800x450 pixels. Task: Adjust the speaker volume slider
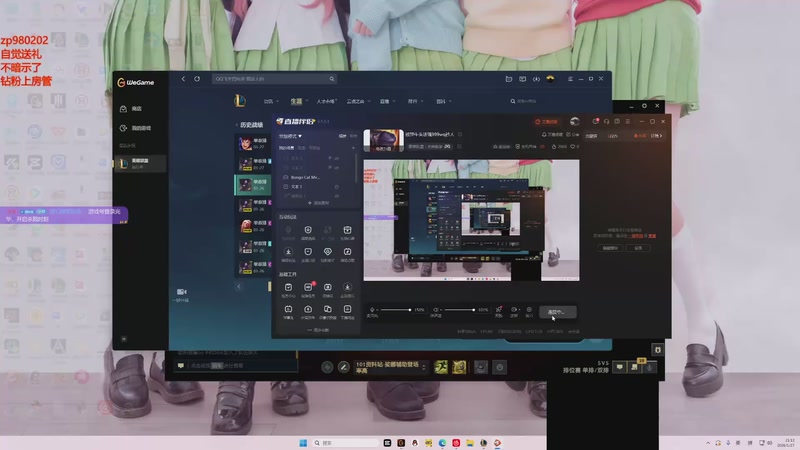tap(459, 310)
